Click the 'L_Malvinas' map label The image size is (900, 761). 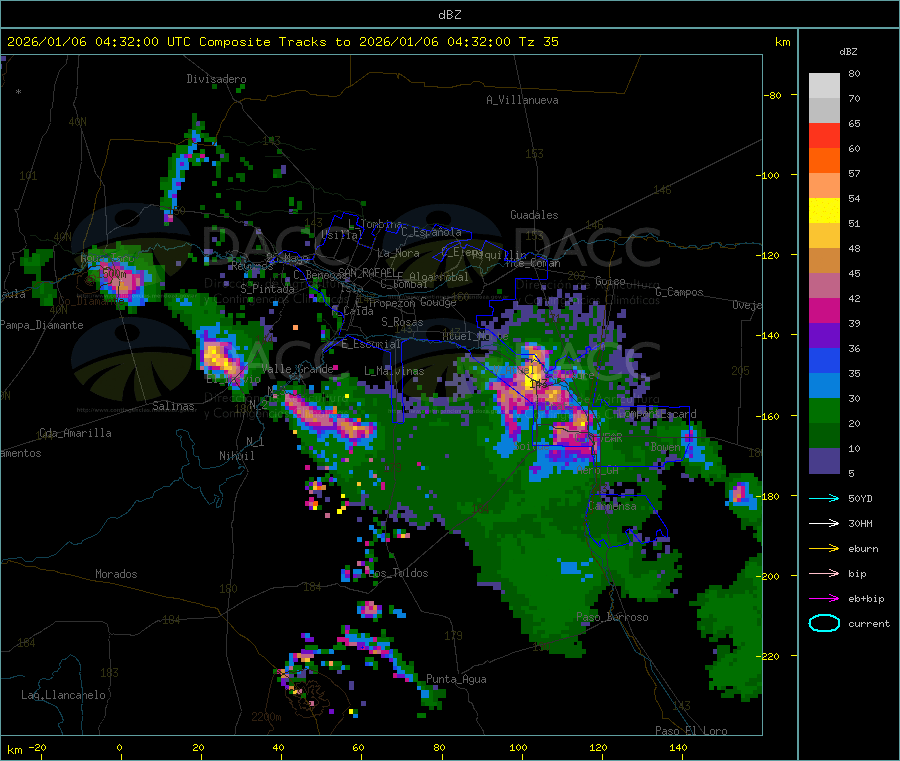pos(394,371)
